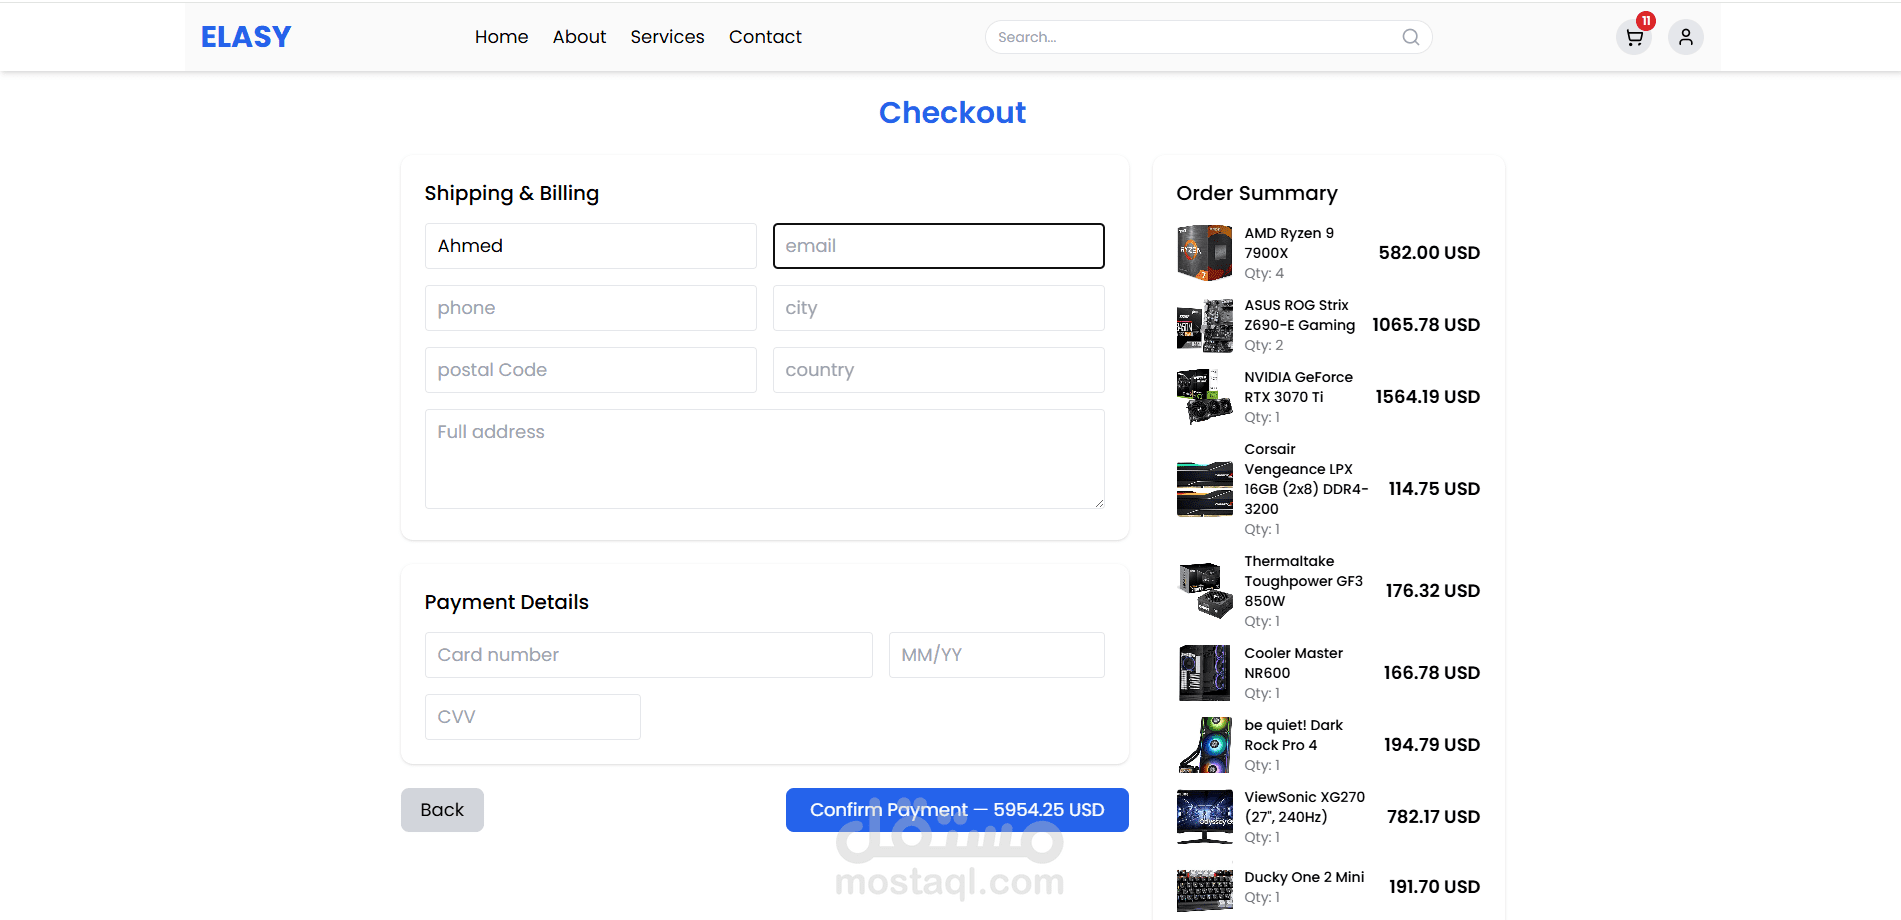Open the Contact menu item
Image resolution: width=1901 pixels, height=920 pixels.
[765, 37]
